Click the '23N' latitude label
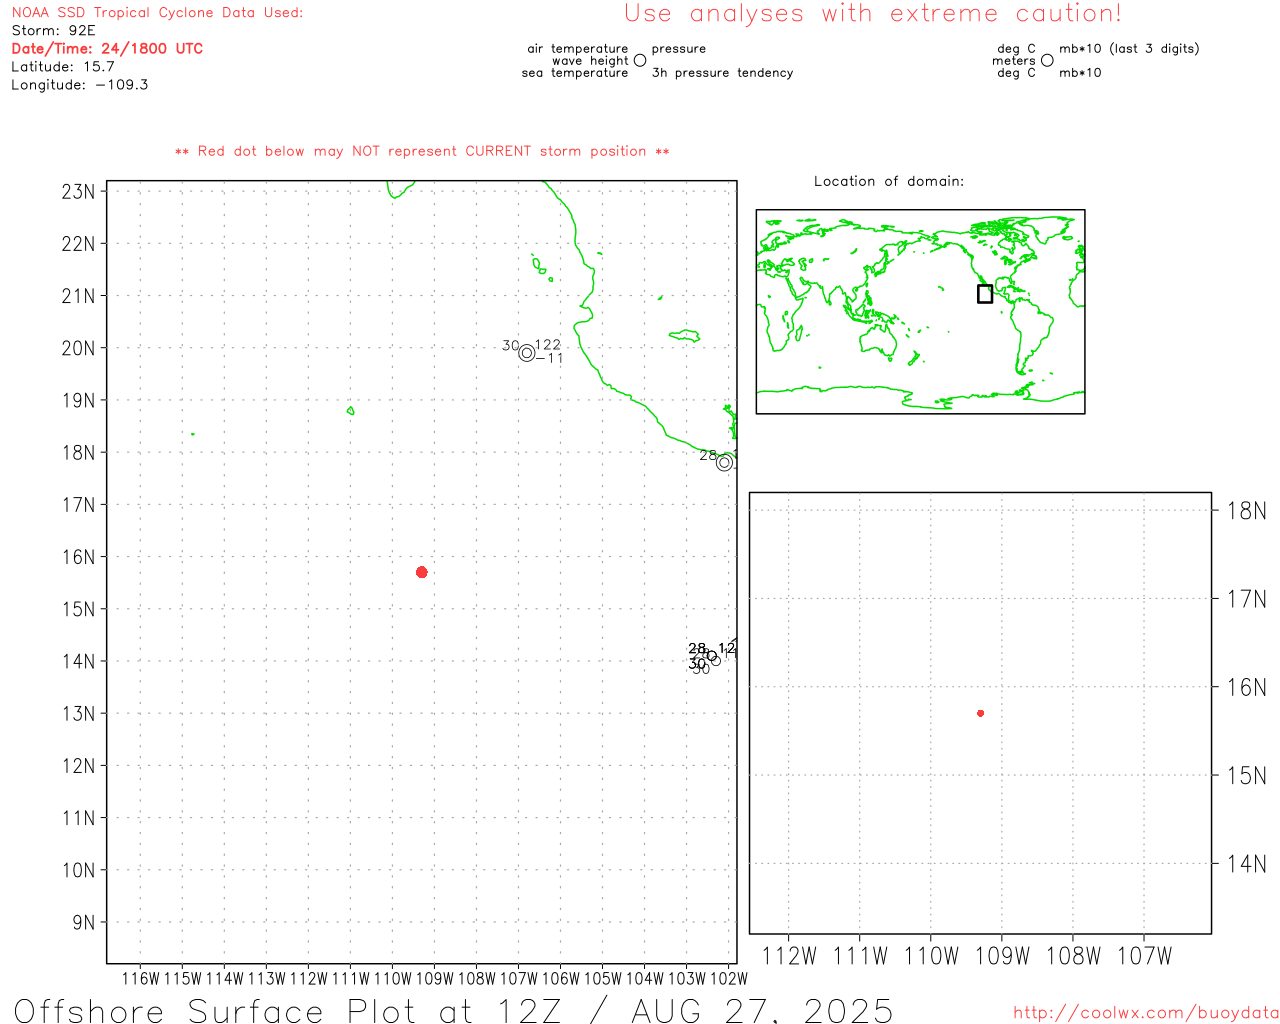 click(79, 191)
